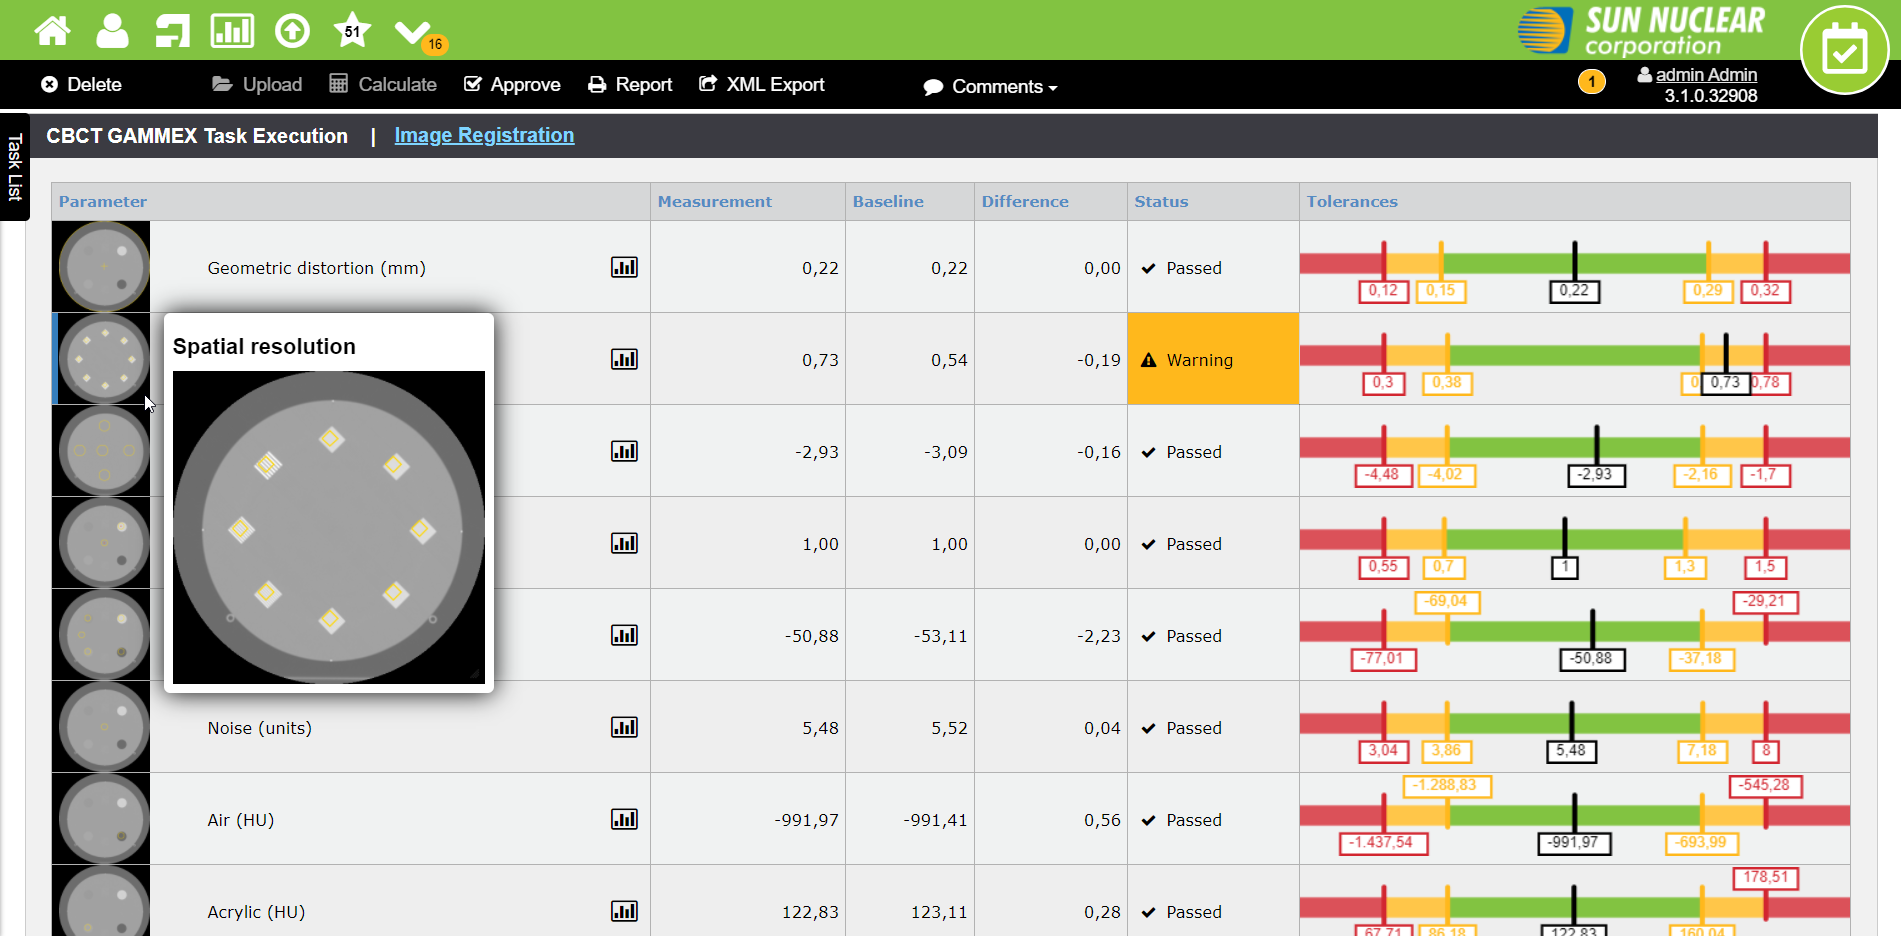The image size is (1901, 936).
Task: Open chart icon for Noise row
Action: [624, 727]
